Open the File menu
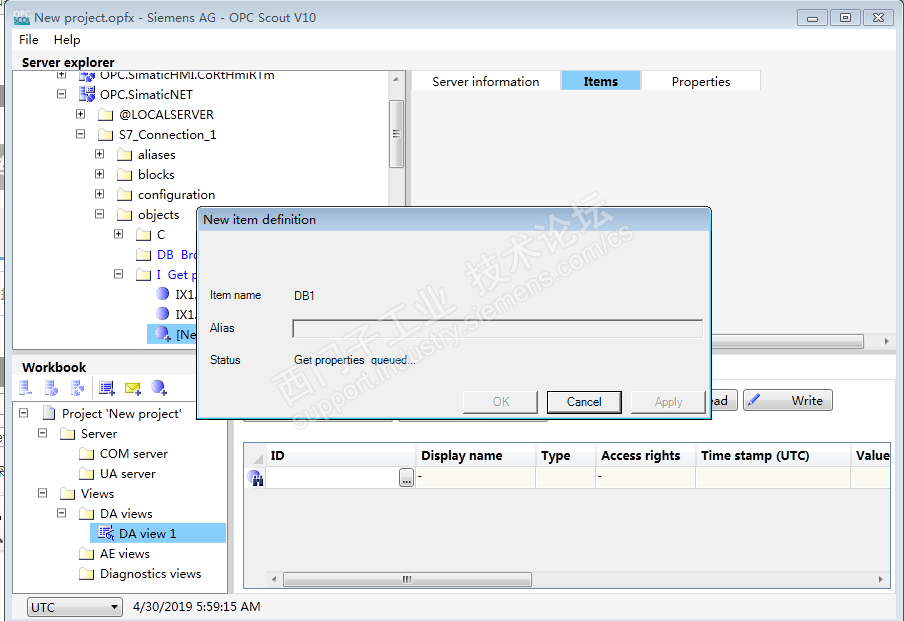Image resolution: width=904 pixels, height=621 pixels. pyautogui.click(x=28, y=40)
